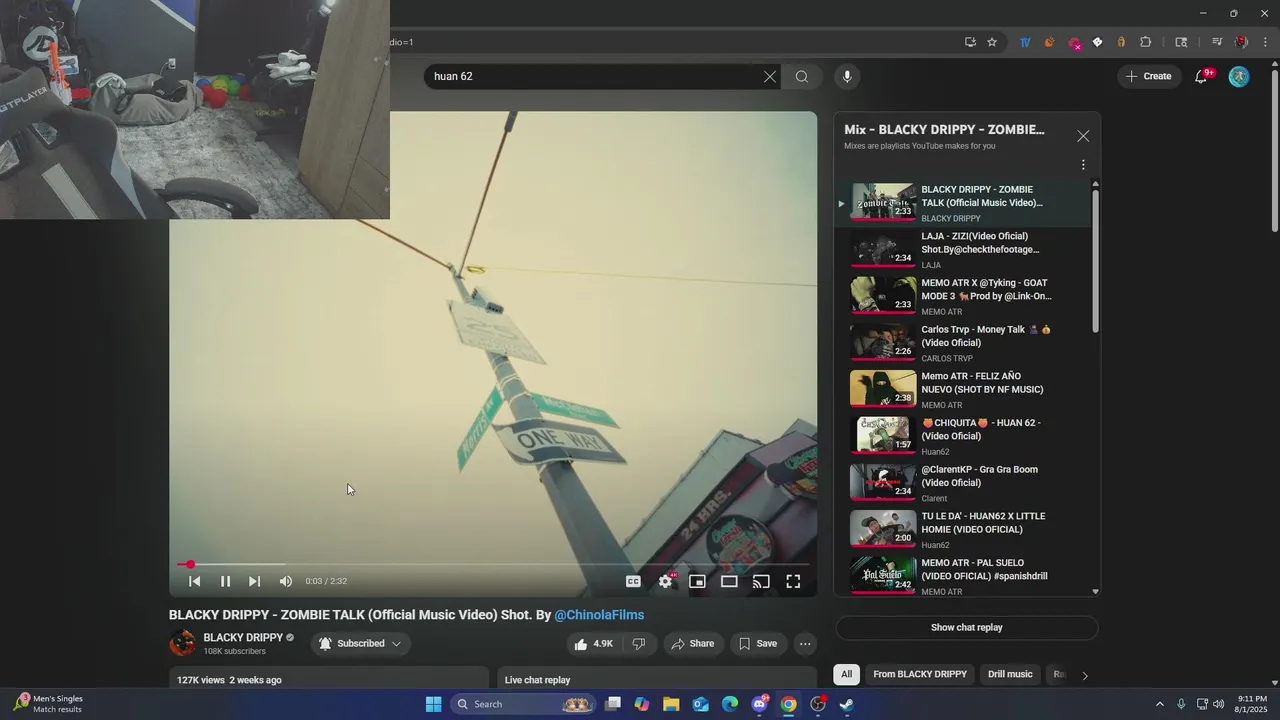1280x720 pixels.
Task: Play ClarentKP - Gra Gra Boom video
Action: (x=965, y=483)
